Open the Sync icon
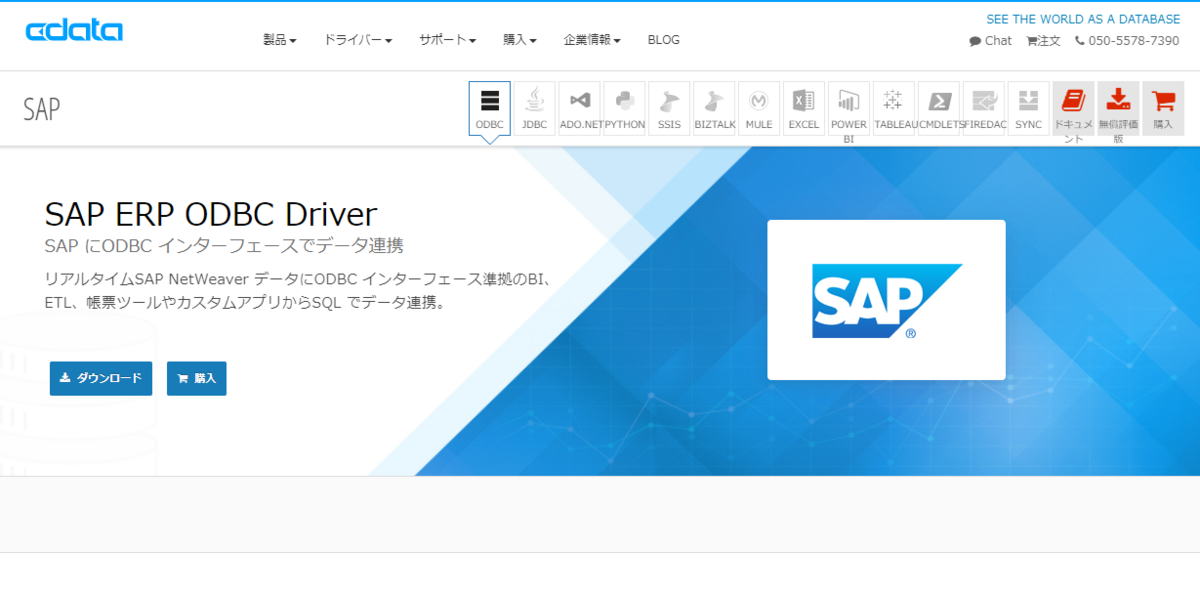 pyautogui.click(x=1028, y=108)
